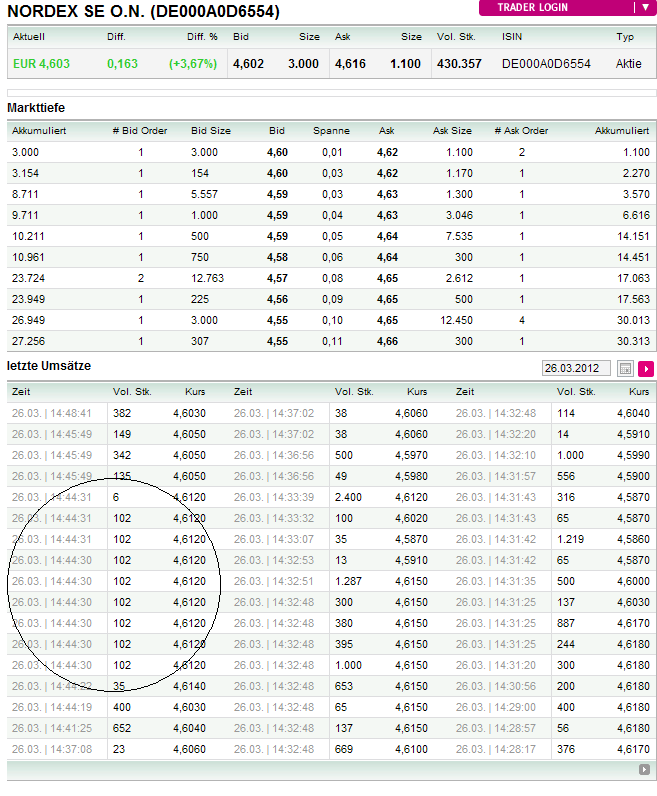The image size is (657, 796).
Task: Select the spread value 0,08
Action: click(332, 279)
